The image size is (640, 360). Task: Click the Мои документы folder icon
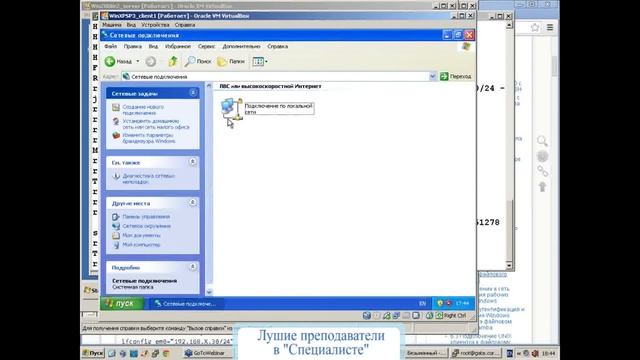[x=116, y=236]
